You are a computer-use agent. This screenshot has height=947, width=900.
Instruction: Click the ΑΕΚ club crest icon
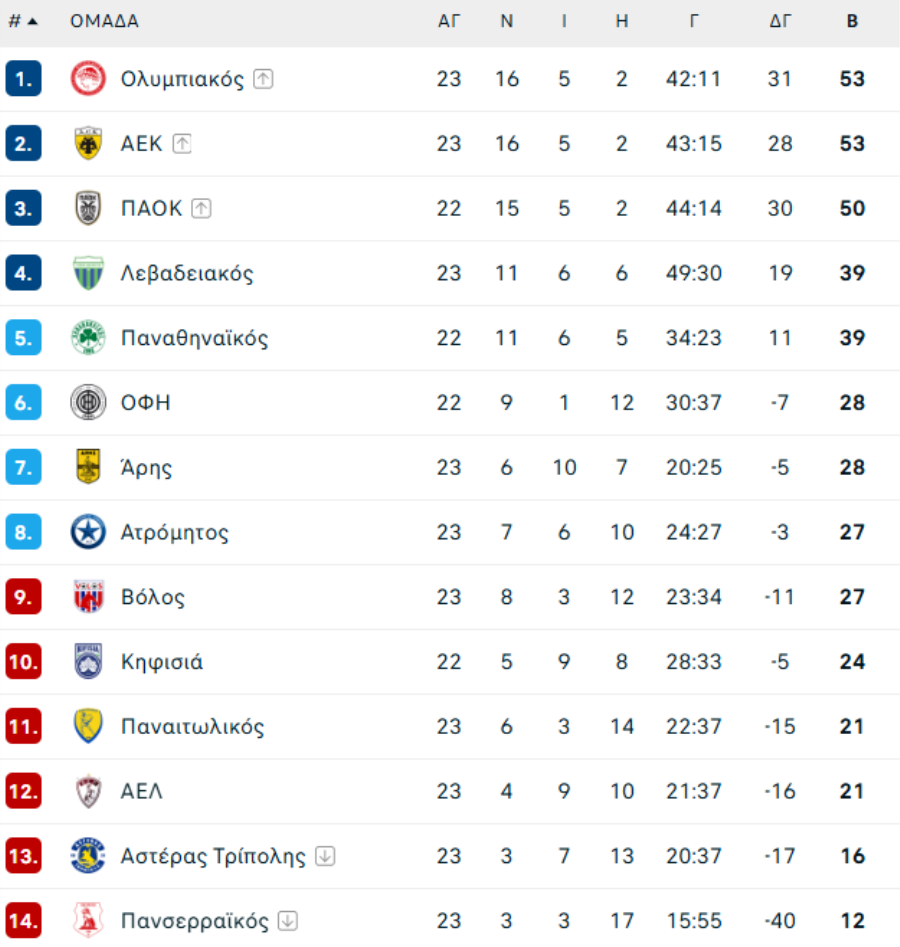[x=88, y=144]
